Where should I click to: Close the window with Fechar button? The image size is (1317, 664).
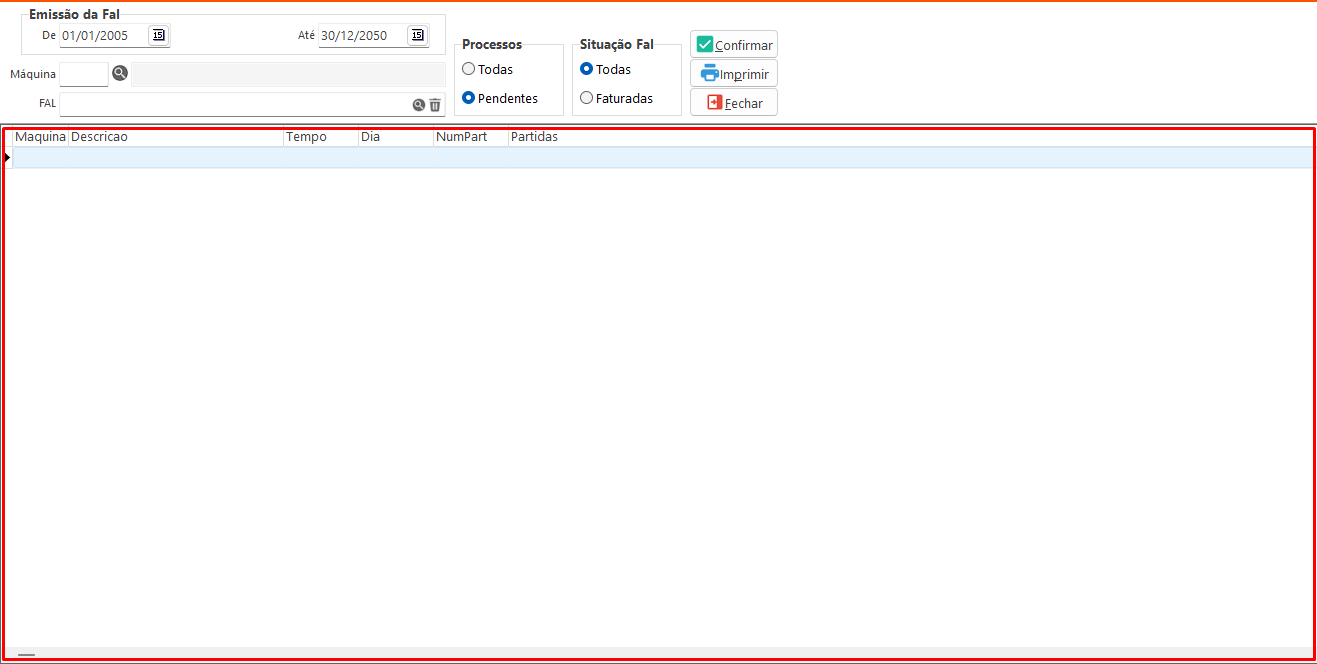(733, 102)
